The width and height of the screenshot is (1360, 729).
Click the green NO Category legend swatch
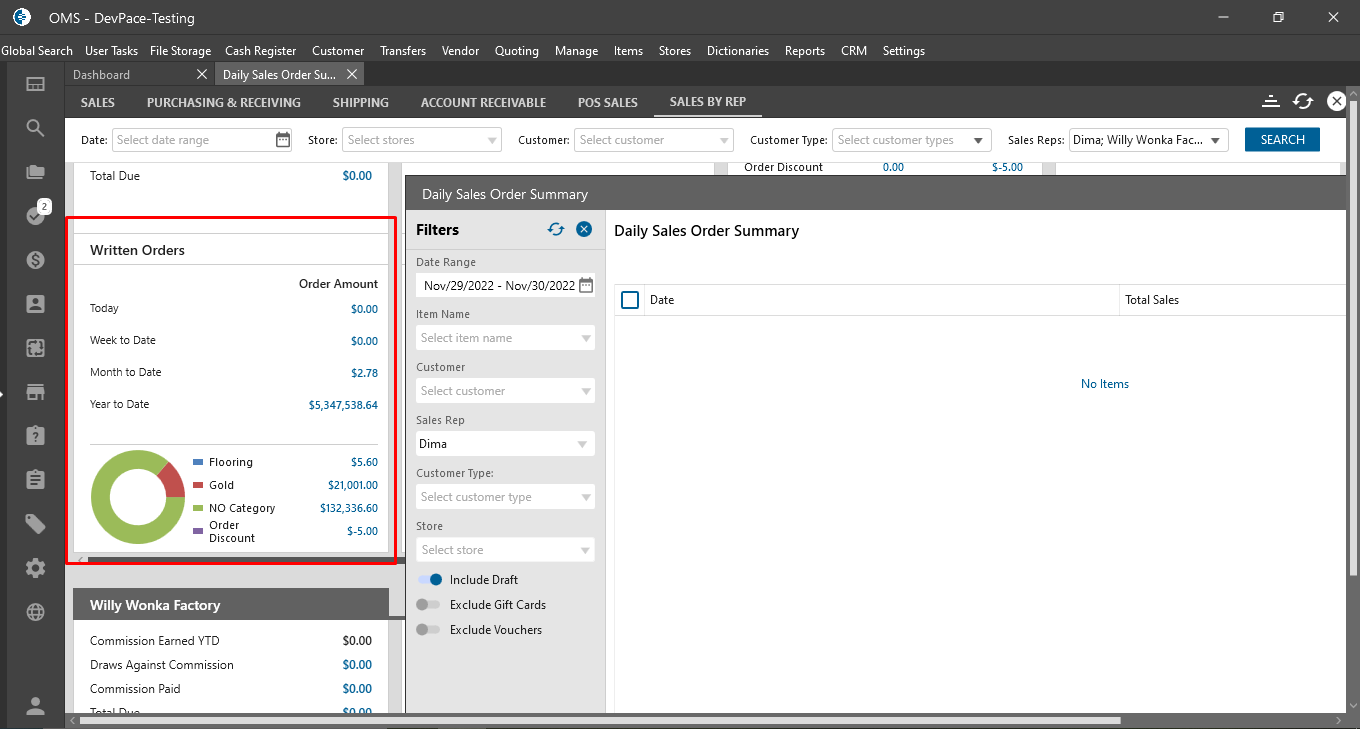pos(198,508)
